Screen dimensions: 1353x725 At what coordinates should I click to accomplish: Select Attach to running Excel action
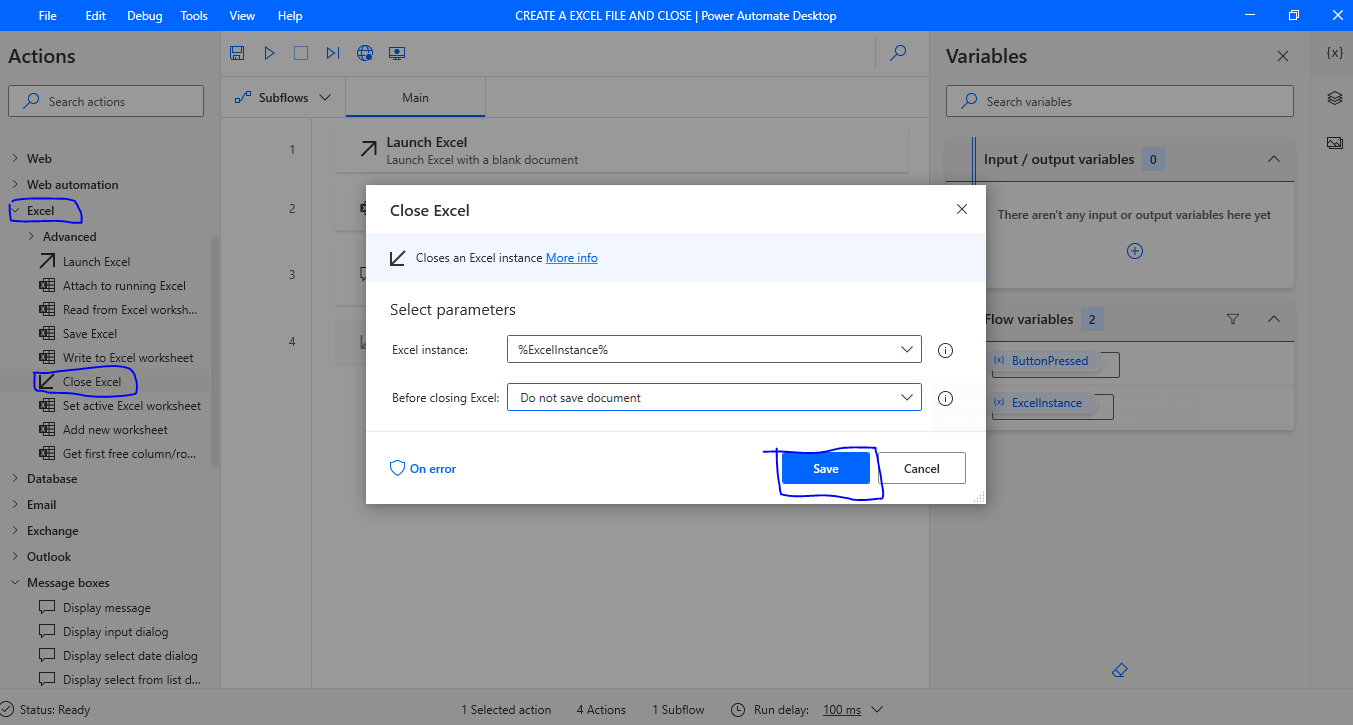pyautogui.click(x=124, y=286)
